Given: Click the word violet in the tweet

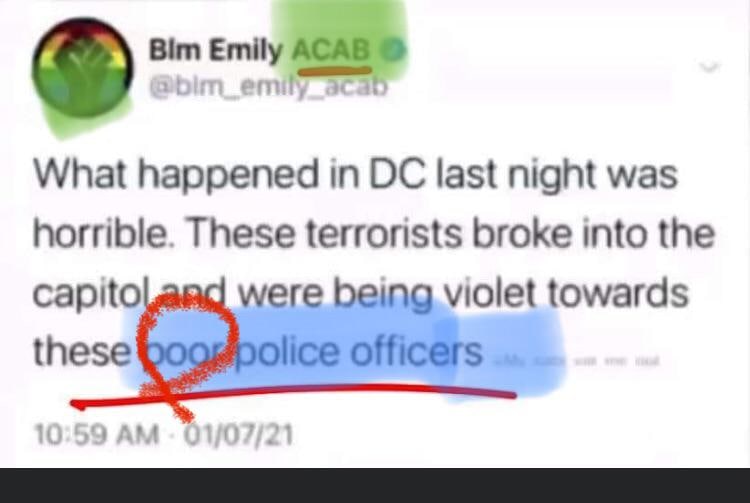Looking at the screenshot, I should (491, 292).
